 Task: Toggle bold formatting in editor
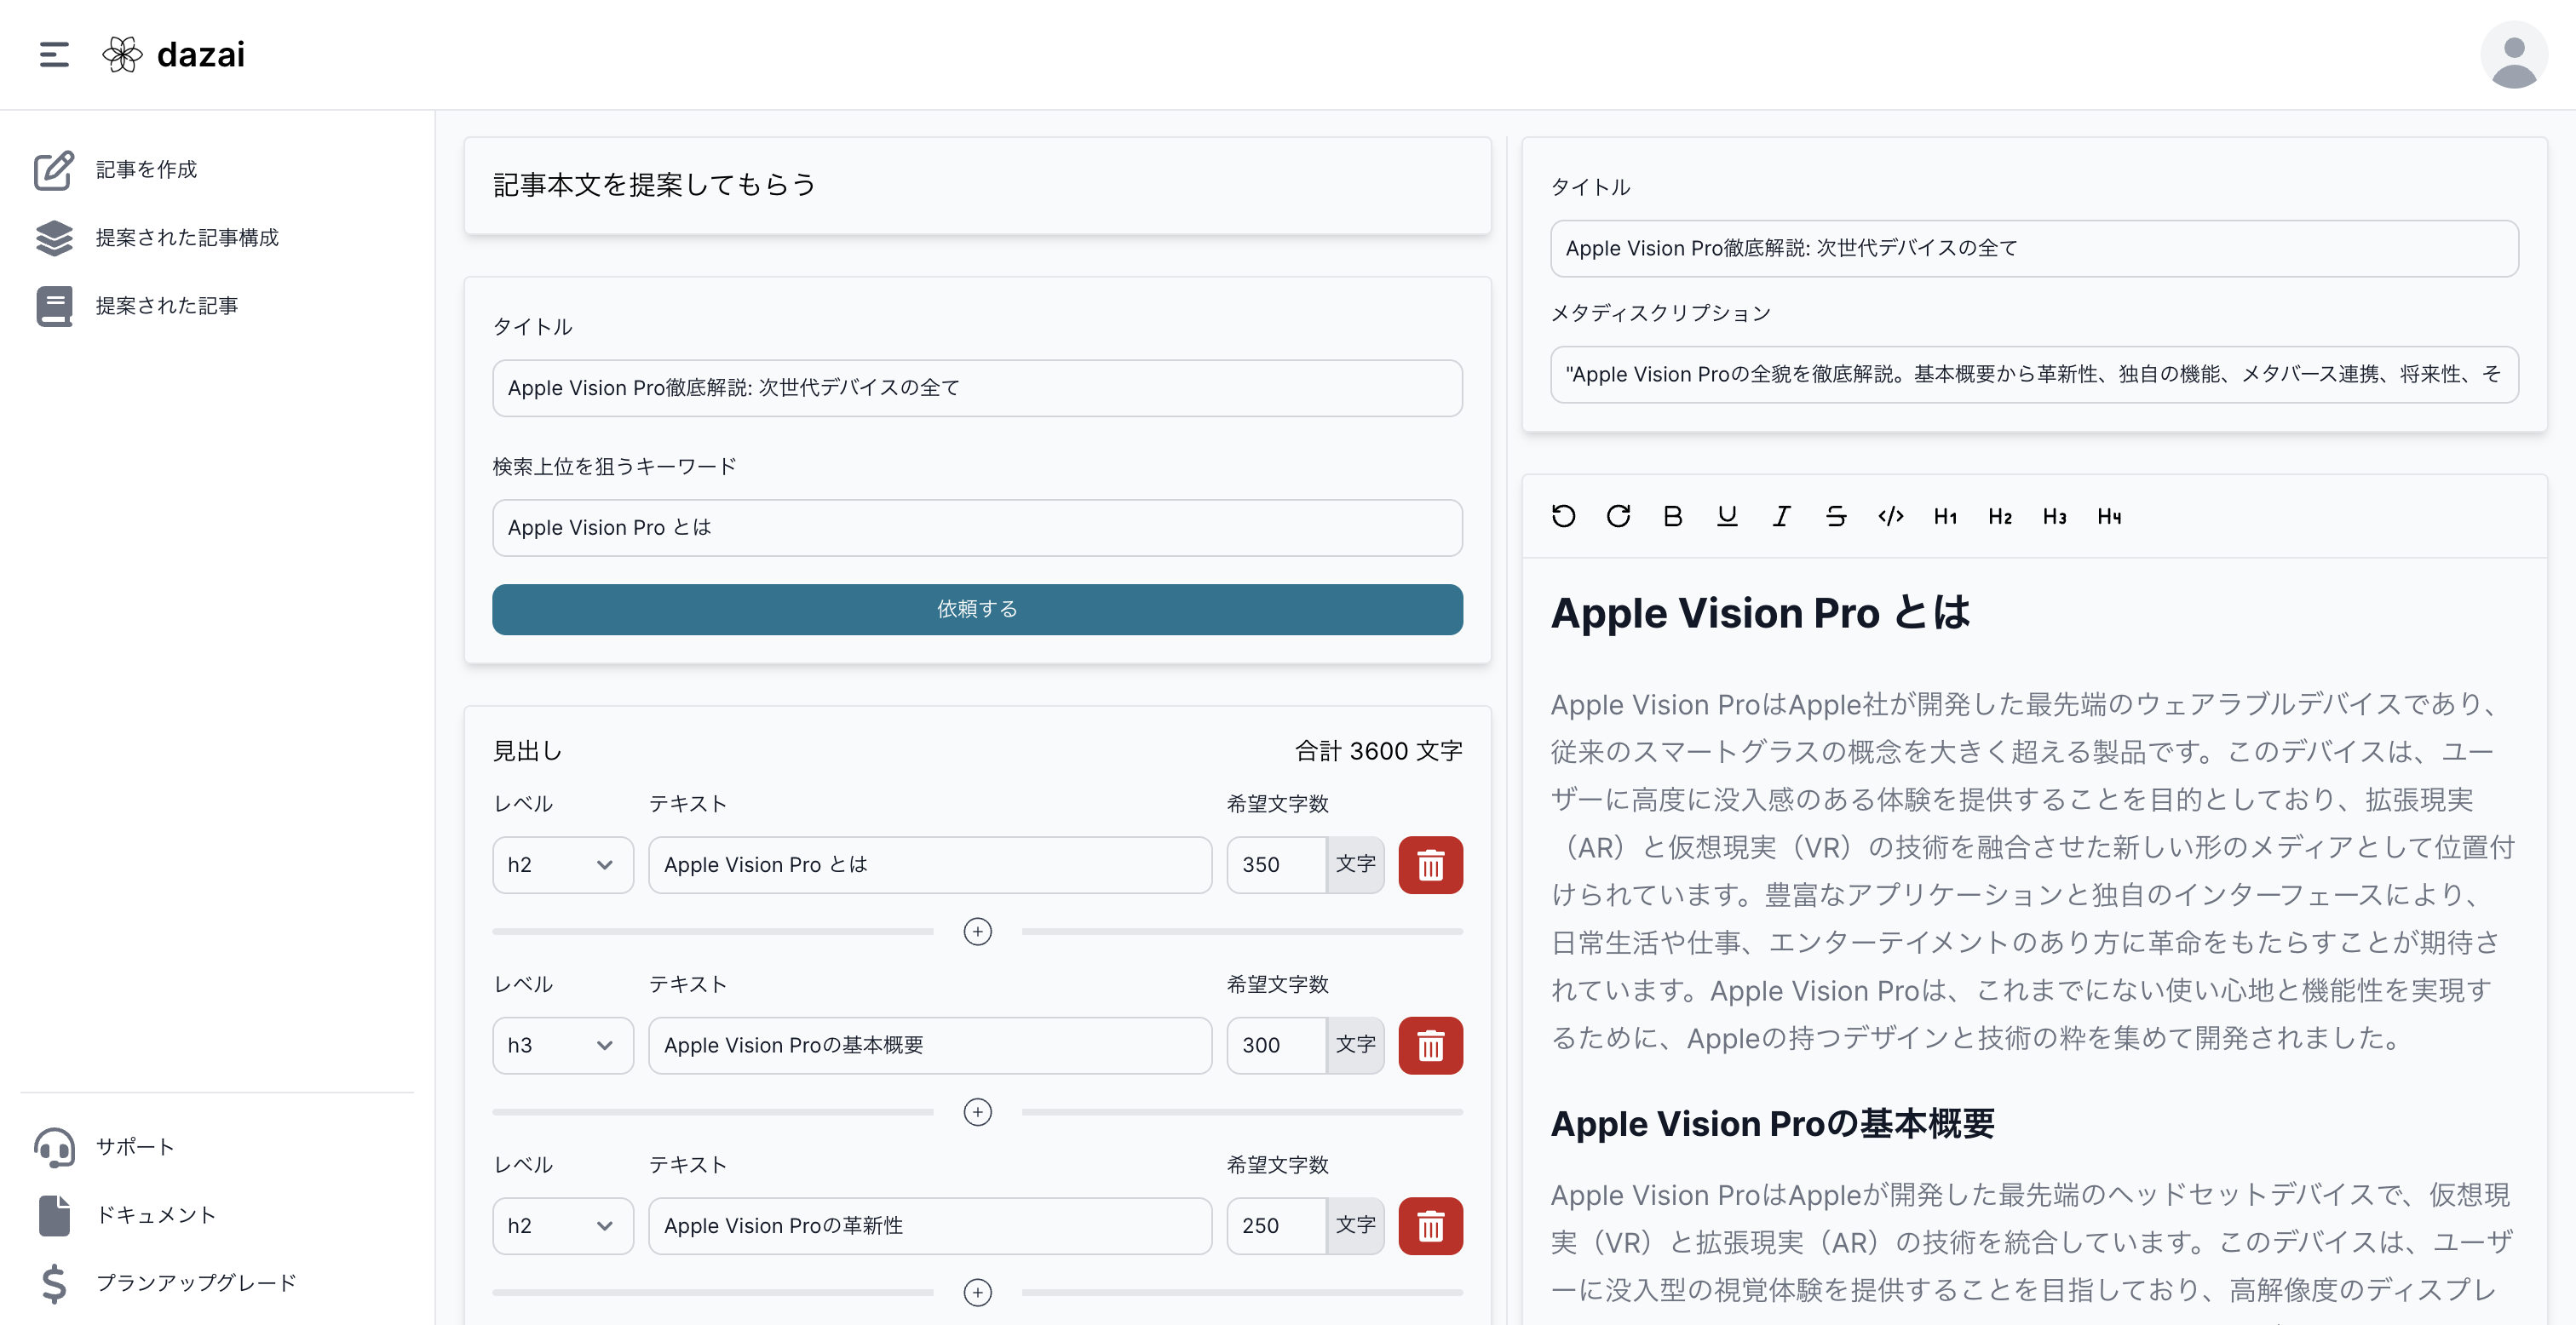pyautogui.click(x=1672, y=516)
